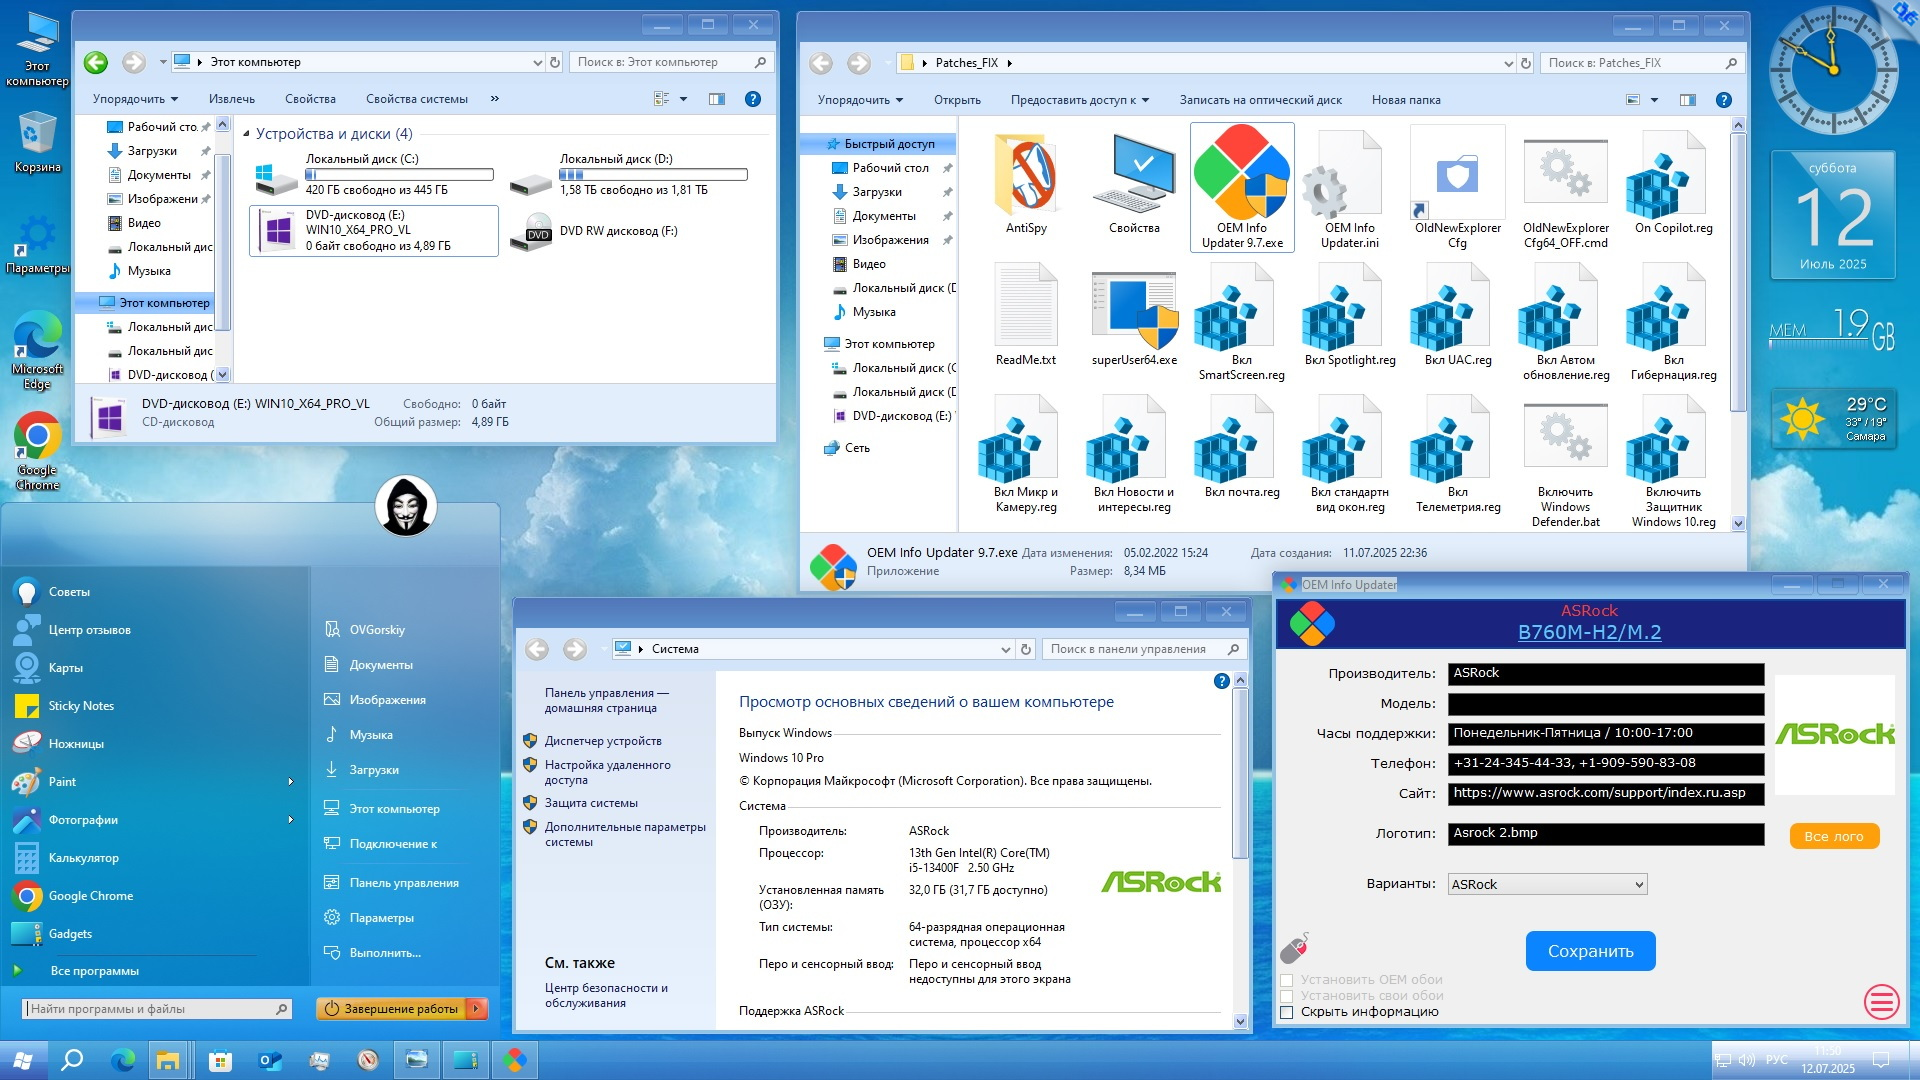Click the taskbar search magnifier icon
Viewport: 1920px width, 1080px height.
click(72, 1060)
